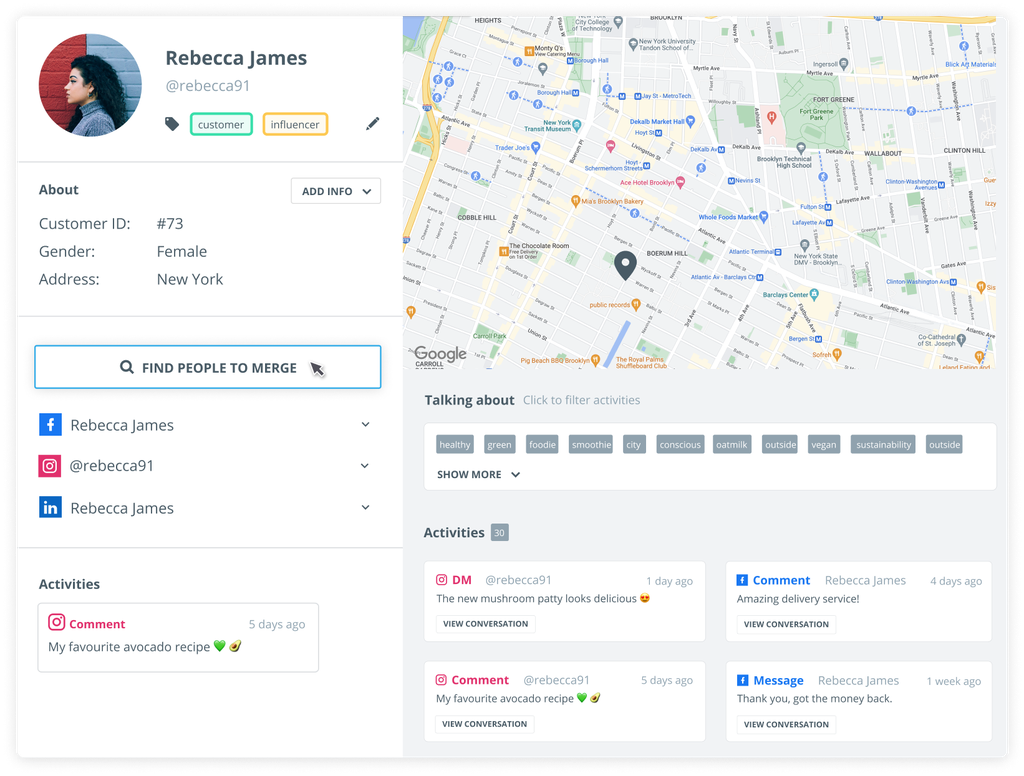Expand the Instagram @rebecca91 account row
Image resolution: width=1024 pixels, height=776 pixels.
pos(365,466)
